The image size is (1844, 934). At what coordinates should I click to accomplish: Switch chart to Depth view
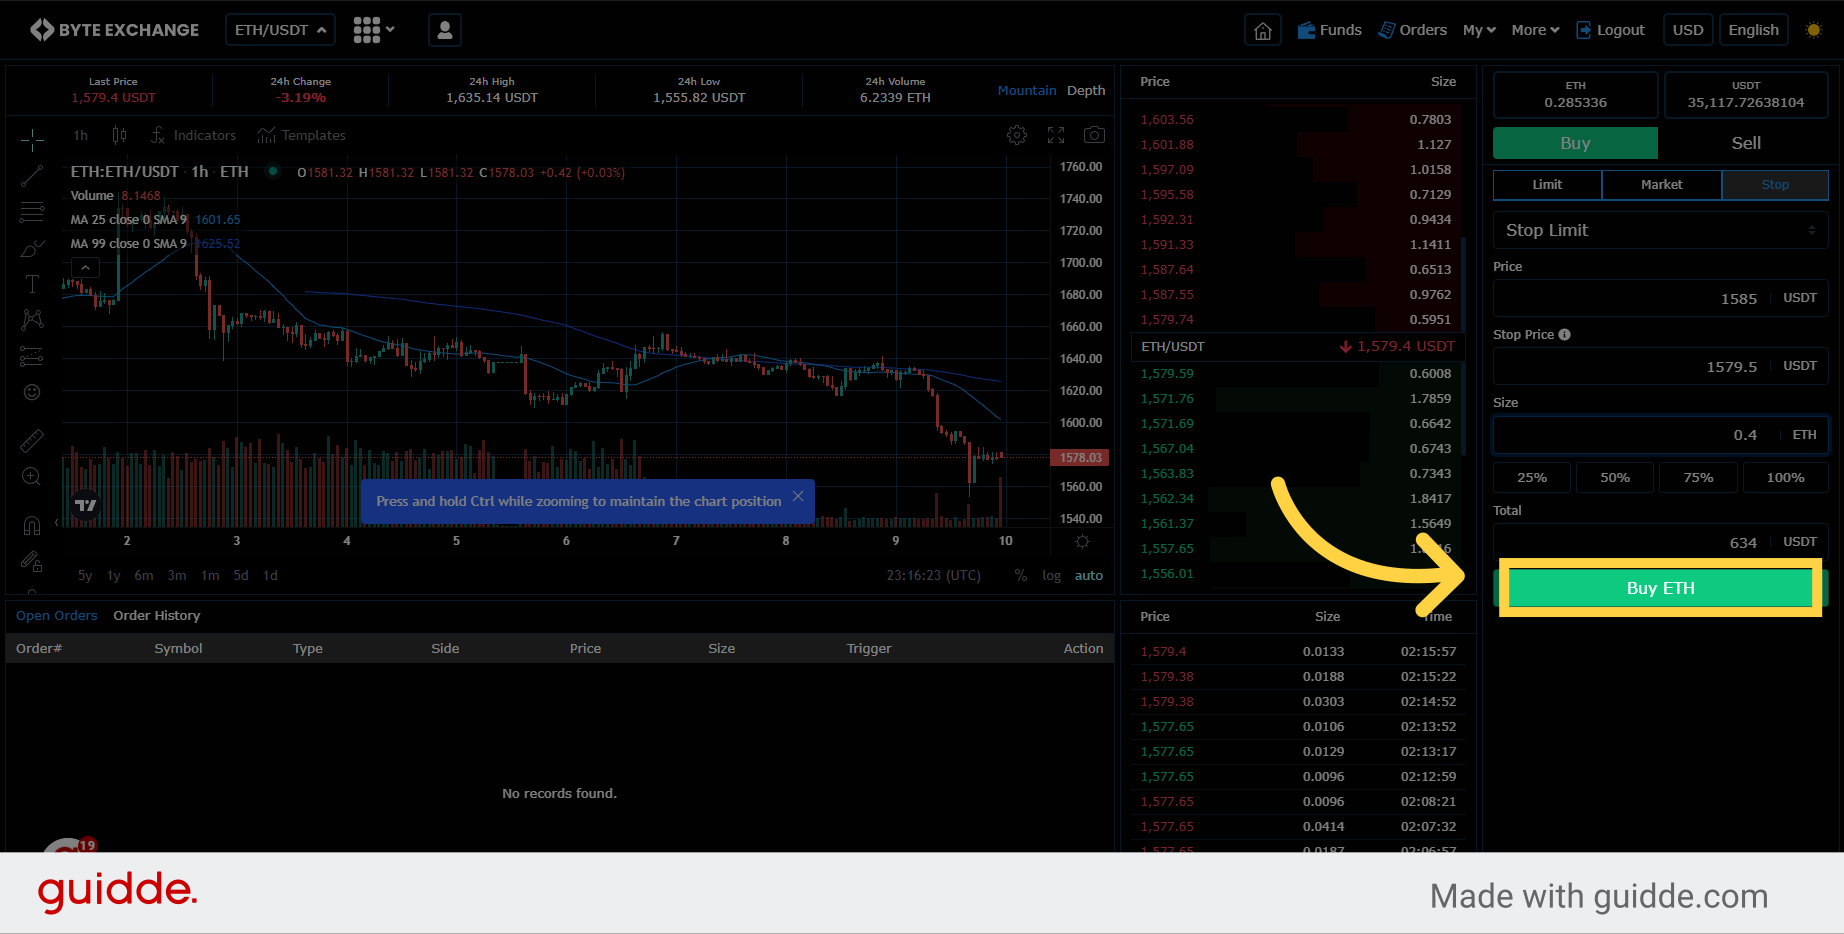[1086, 90]
